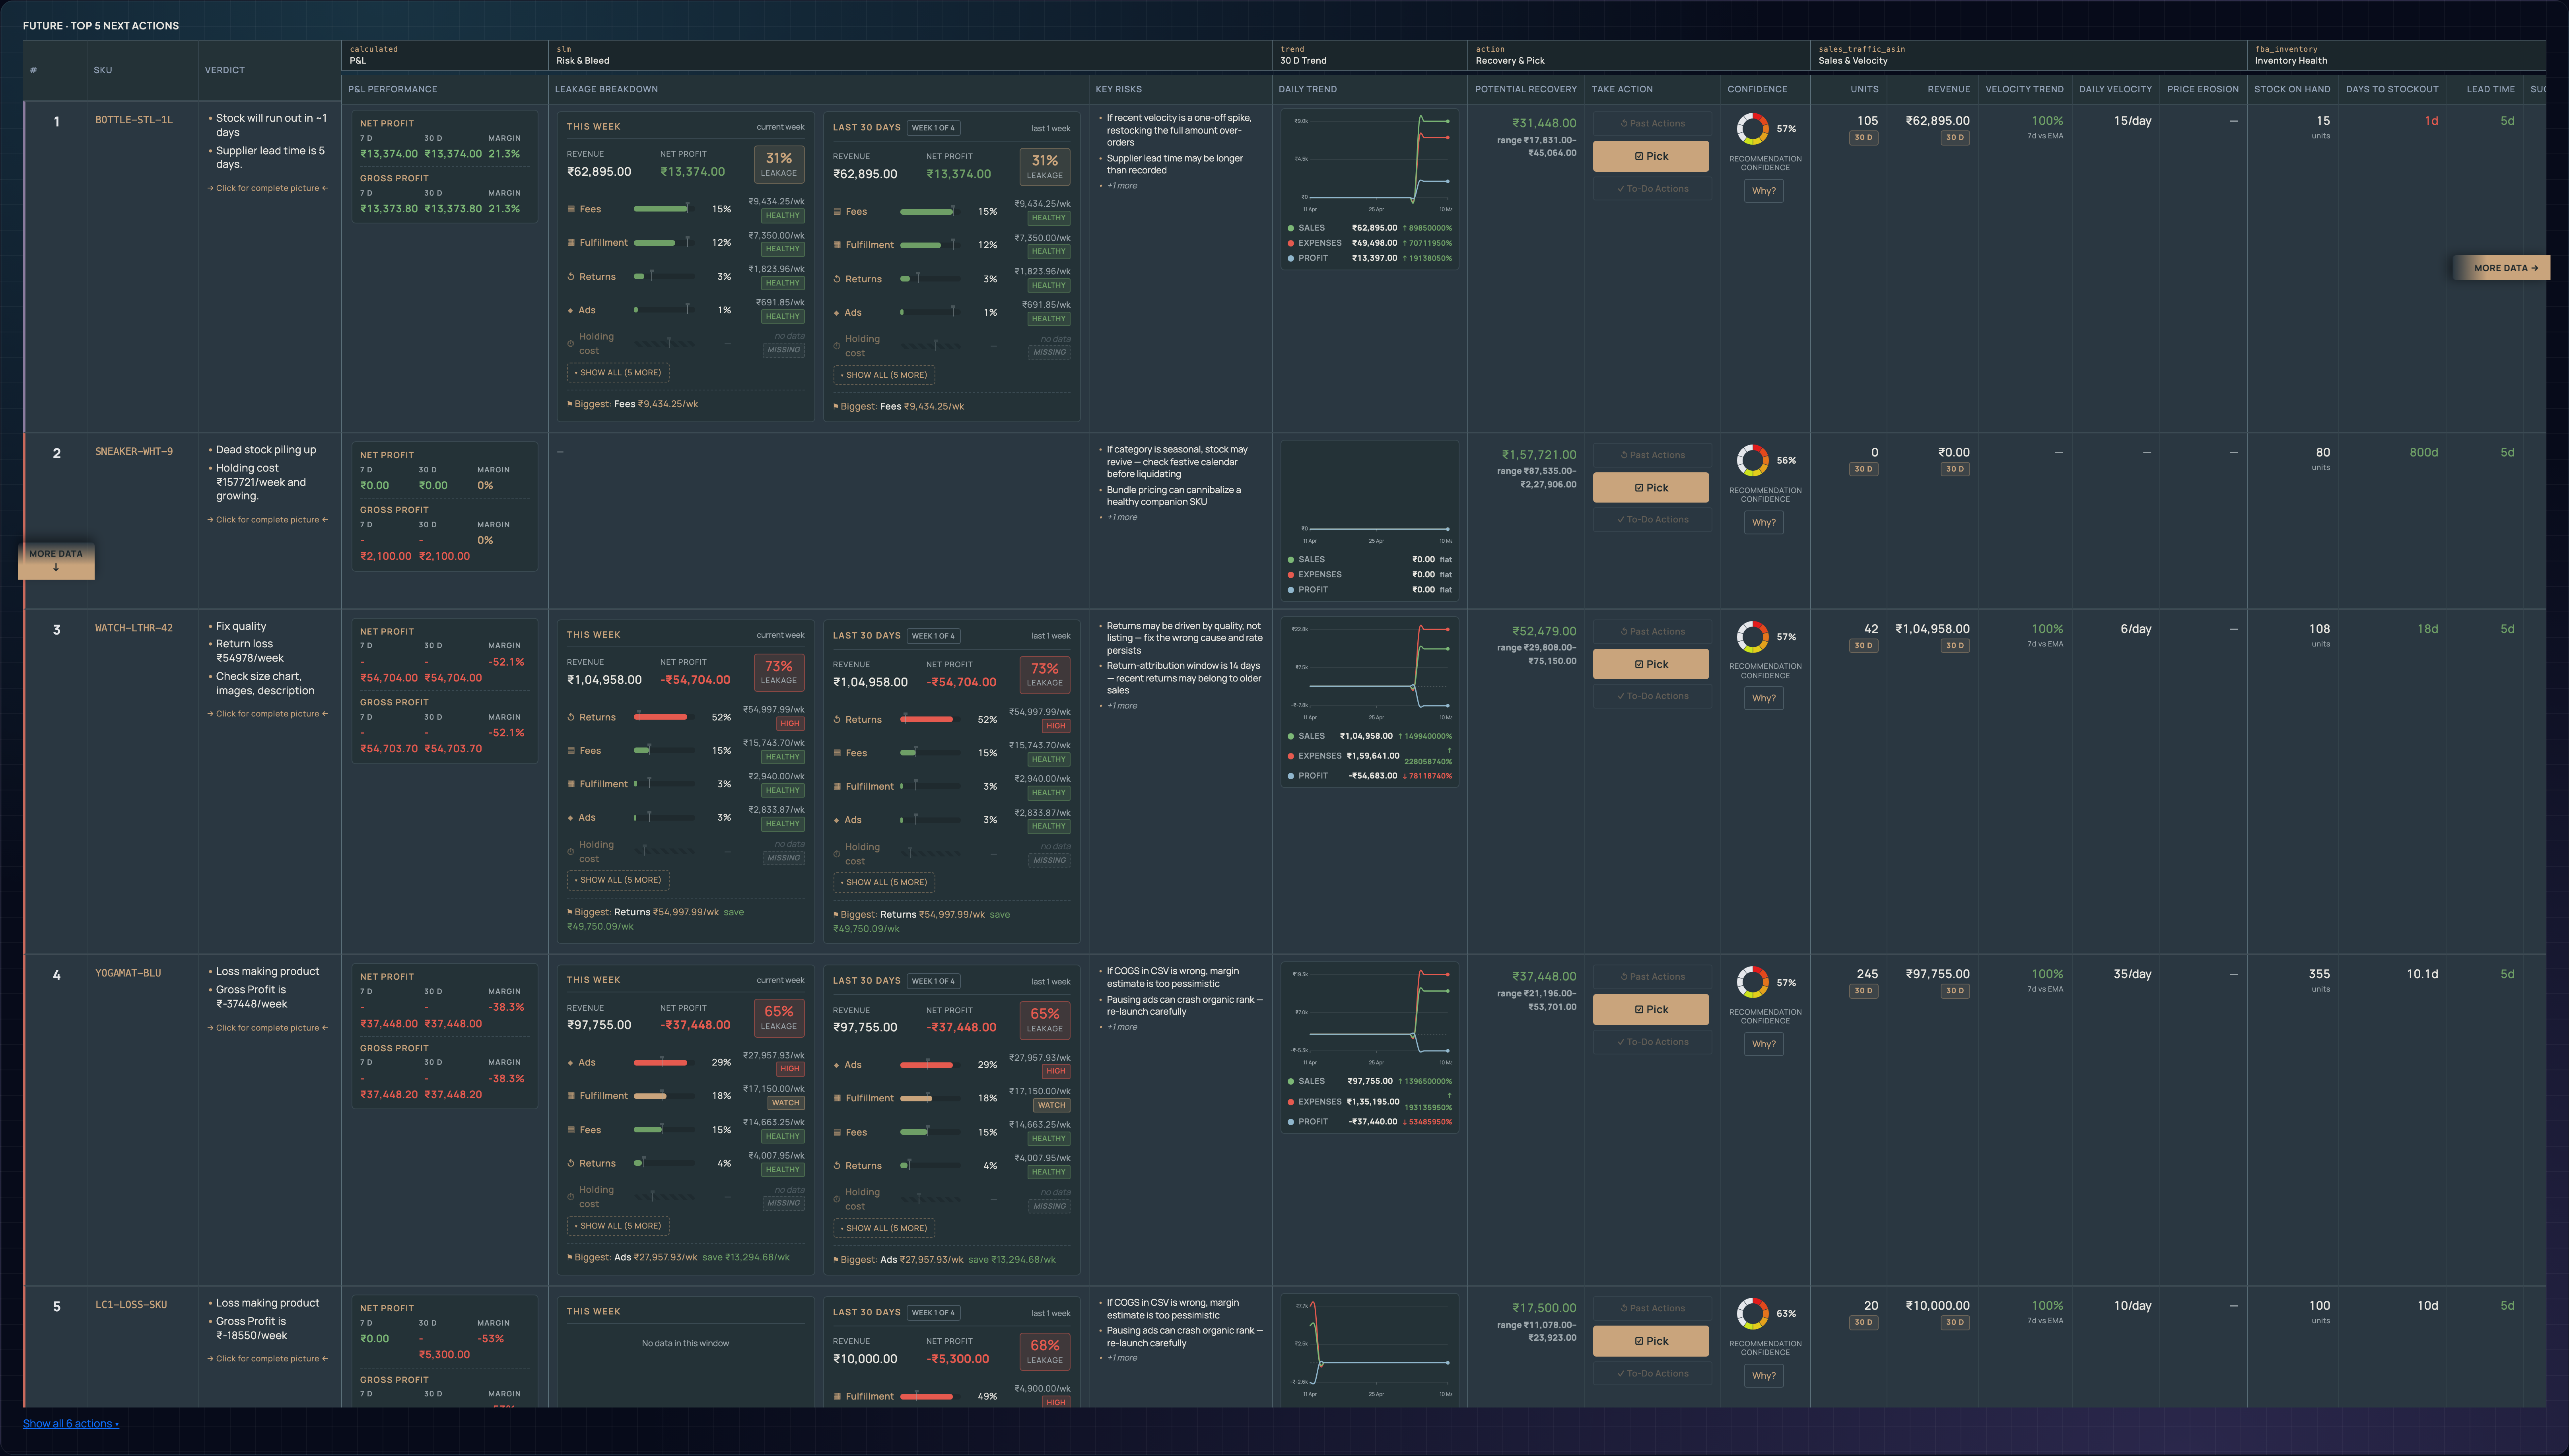
Task: Click the Returns icon in WATCH-LTHR-42 This Week card
Action: (571, 717)
